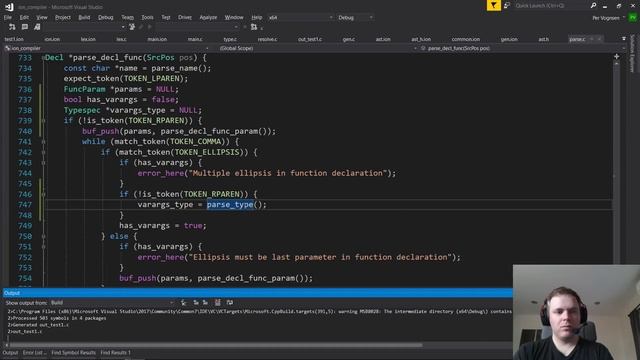This screenshot has height=360, width=640.
Task: Open the Window menu
Action: coord(234,18)
